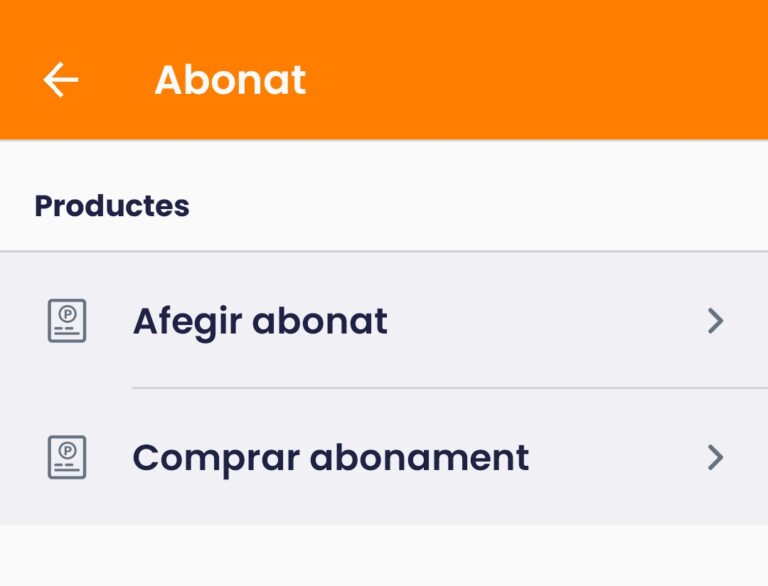Go back from the Abonat screen
The width and height of the screenshot is (768, 586).
pos(61,80)
